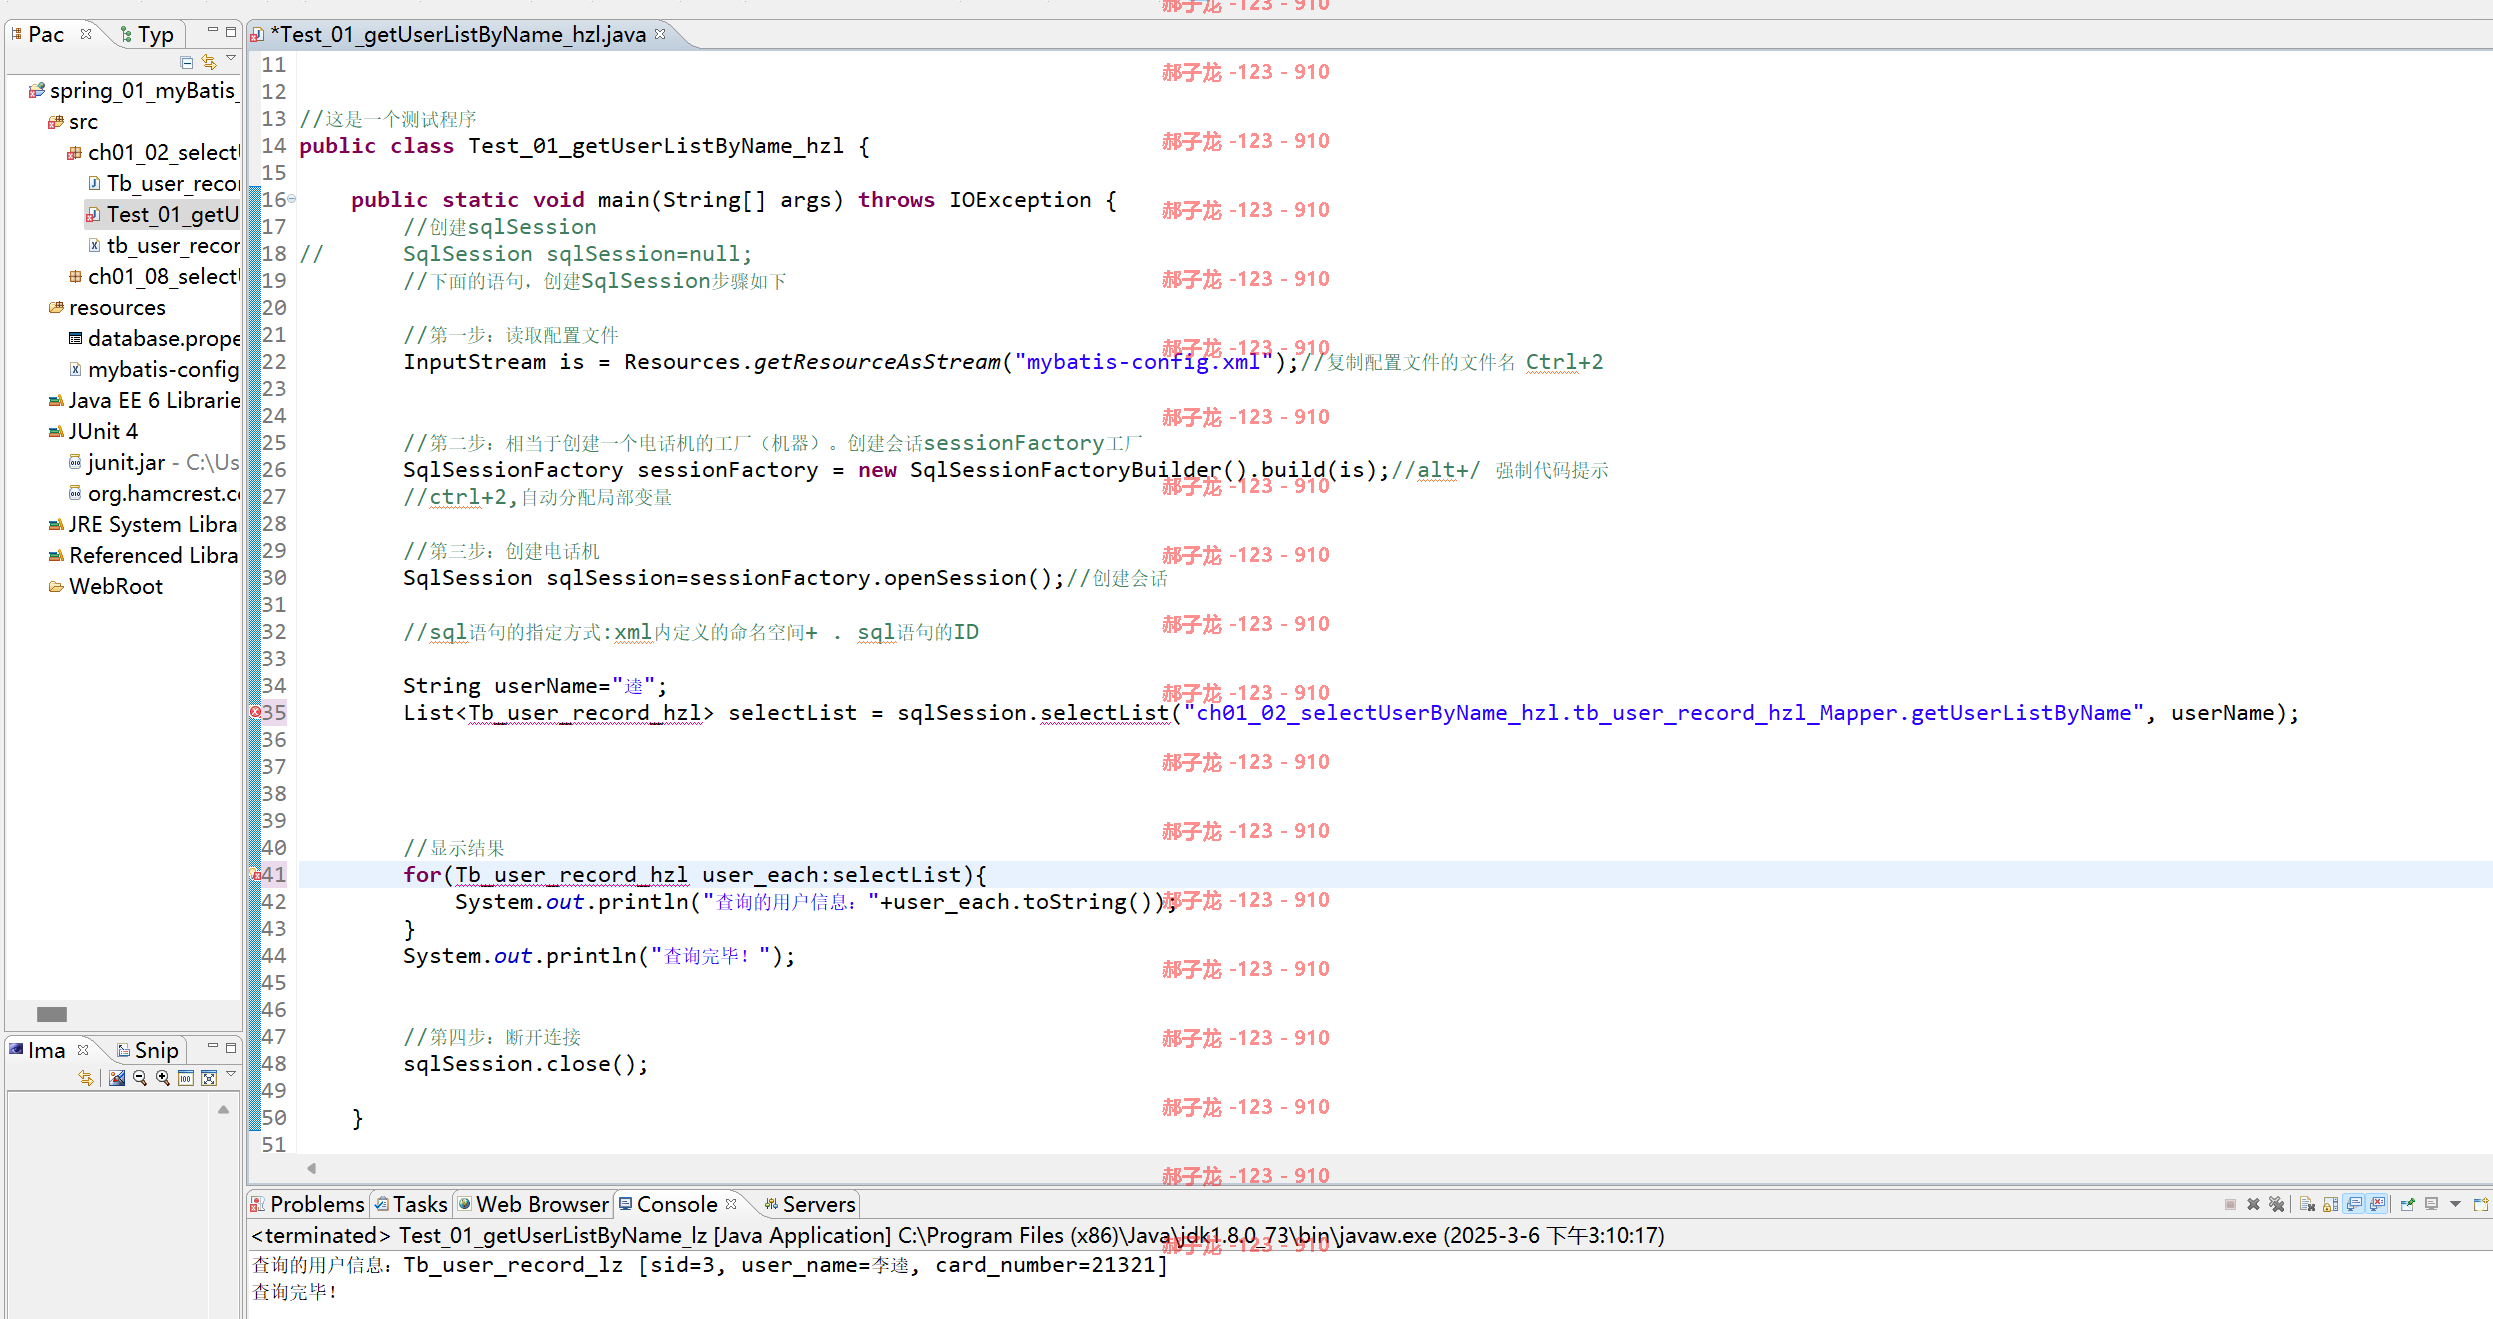Open the Tasks tab
This screenshot has height=1319, width=2493.
point(411,1205)
